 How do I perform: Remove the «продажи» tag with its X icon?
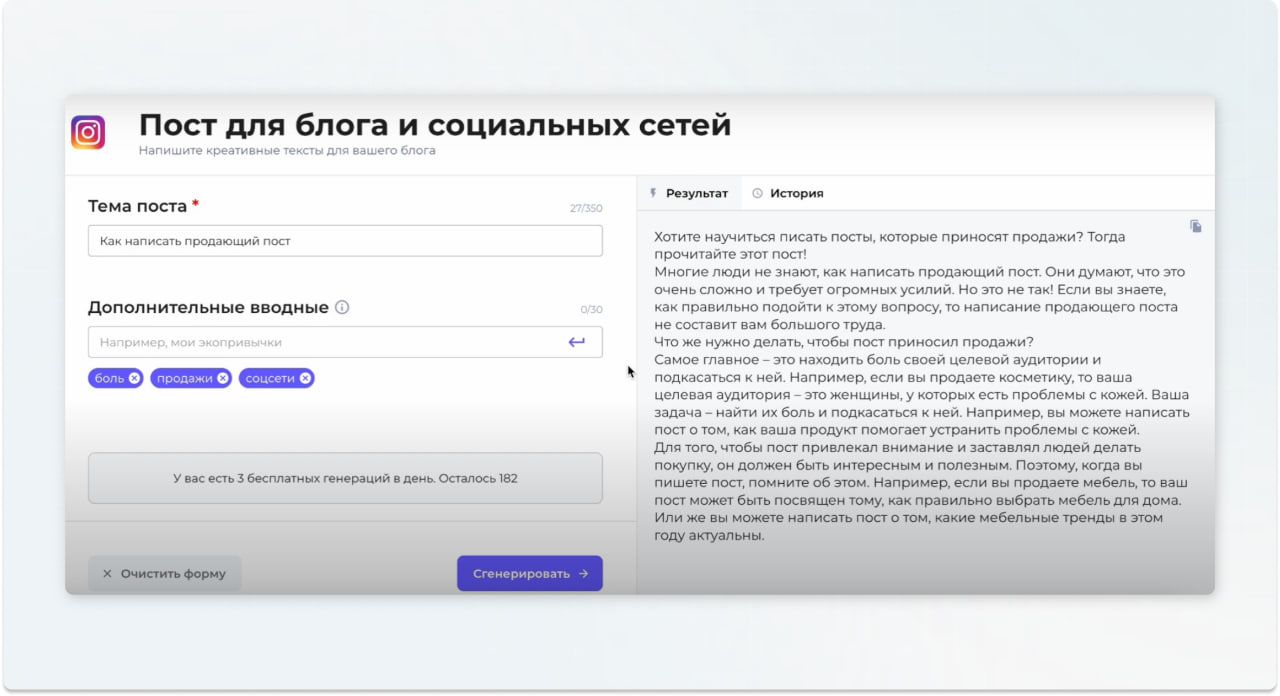click(x=222, y=378)
